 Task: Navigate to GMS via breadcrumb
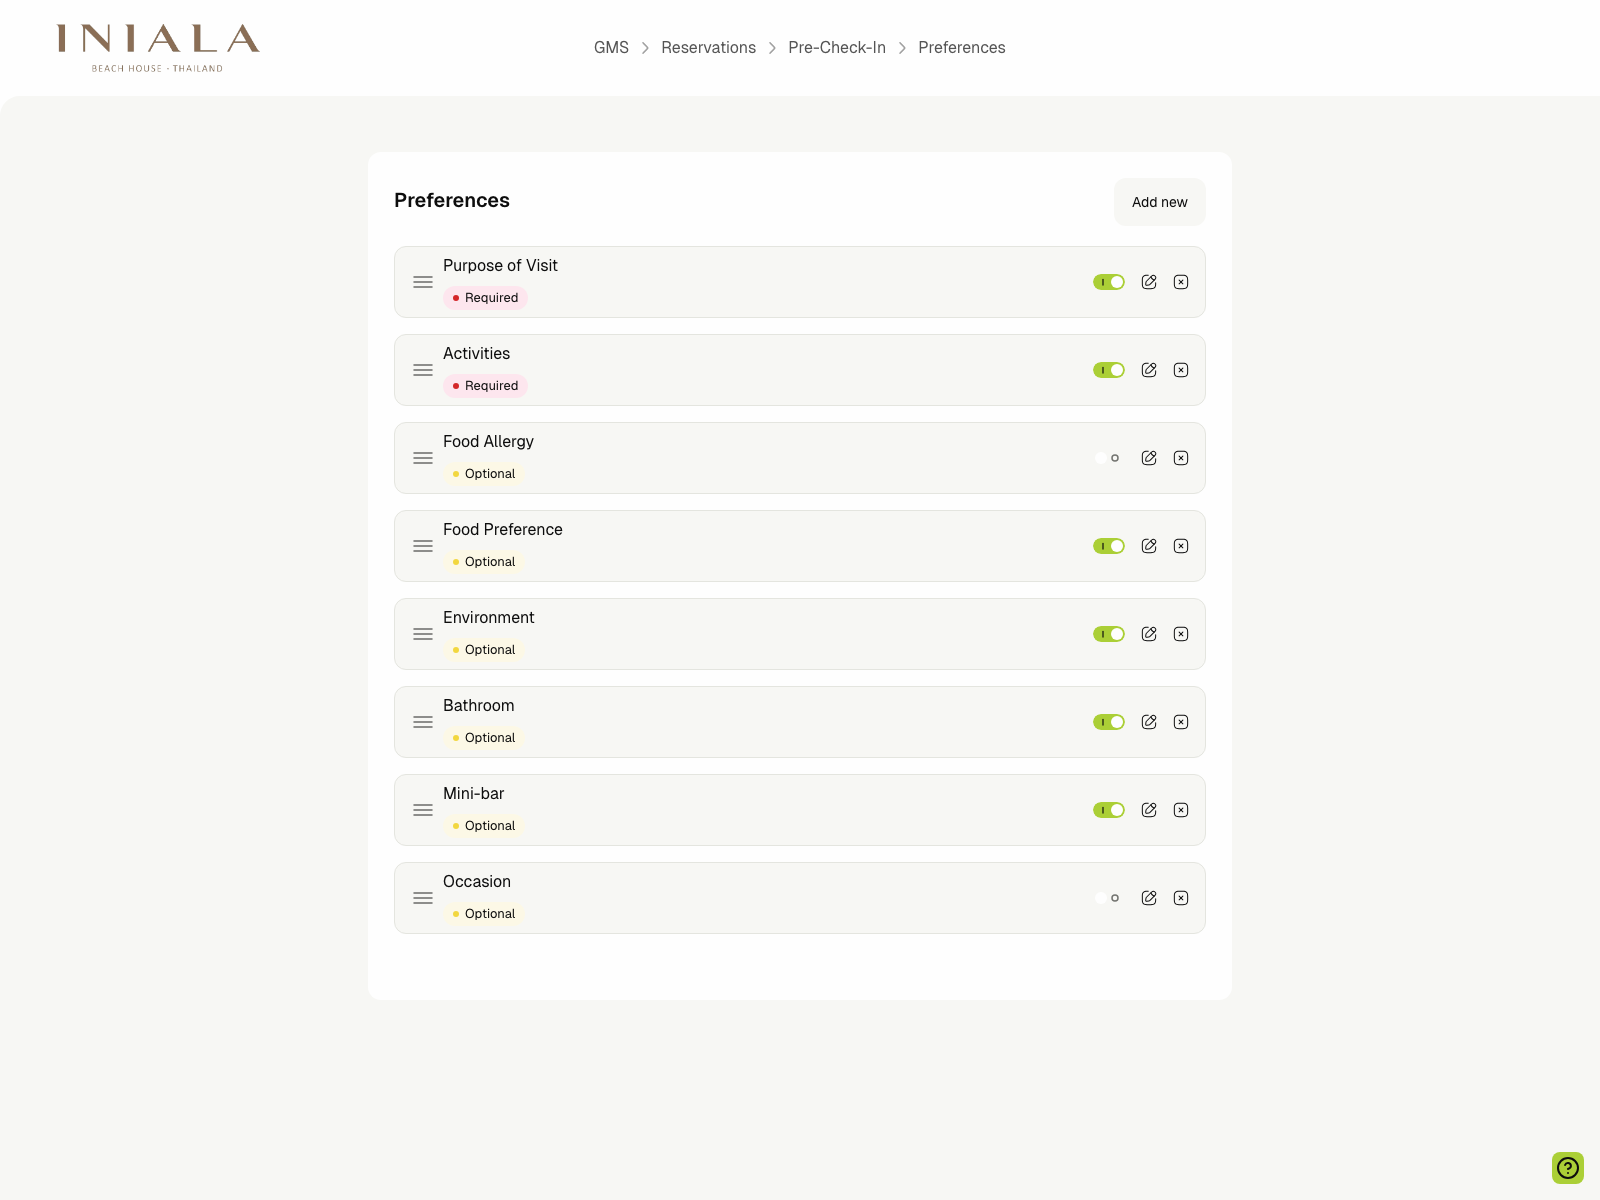(611, 47)
